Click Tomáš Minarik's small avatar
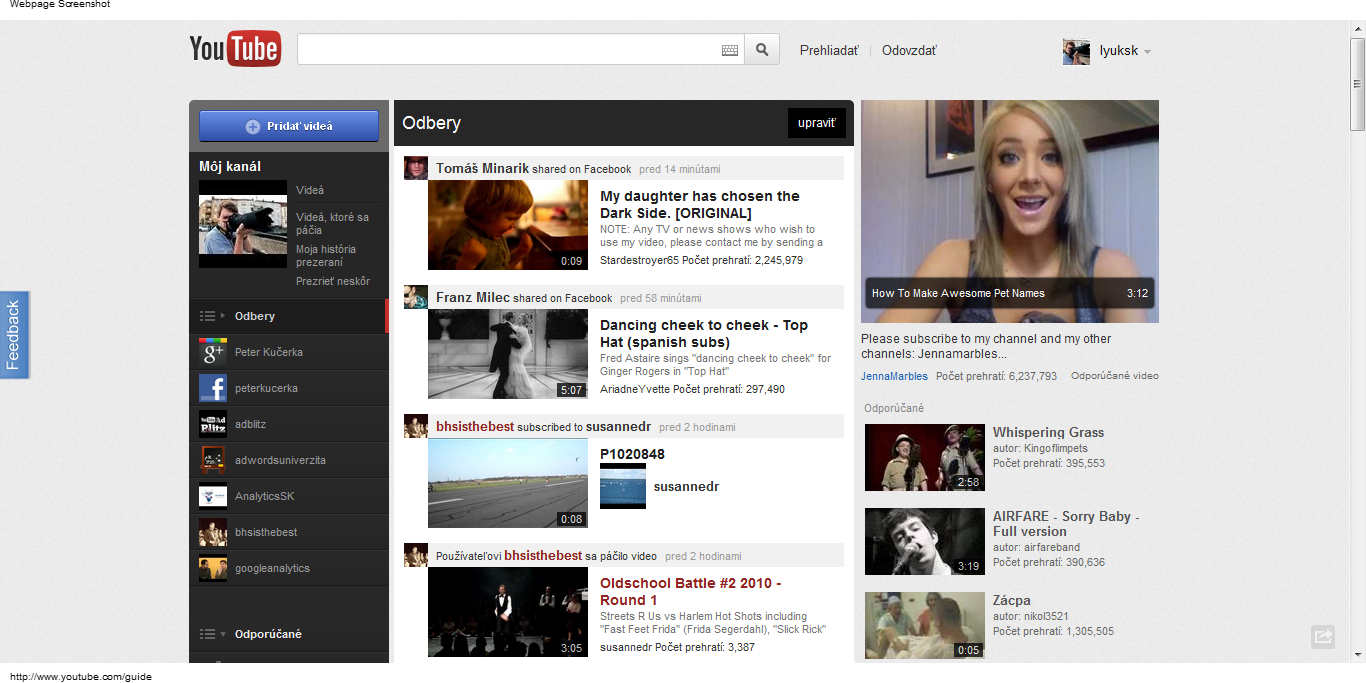This screenshot has width=1366, height=683. (x=416, y=168)
